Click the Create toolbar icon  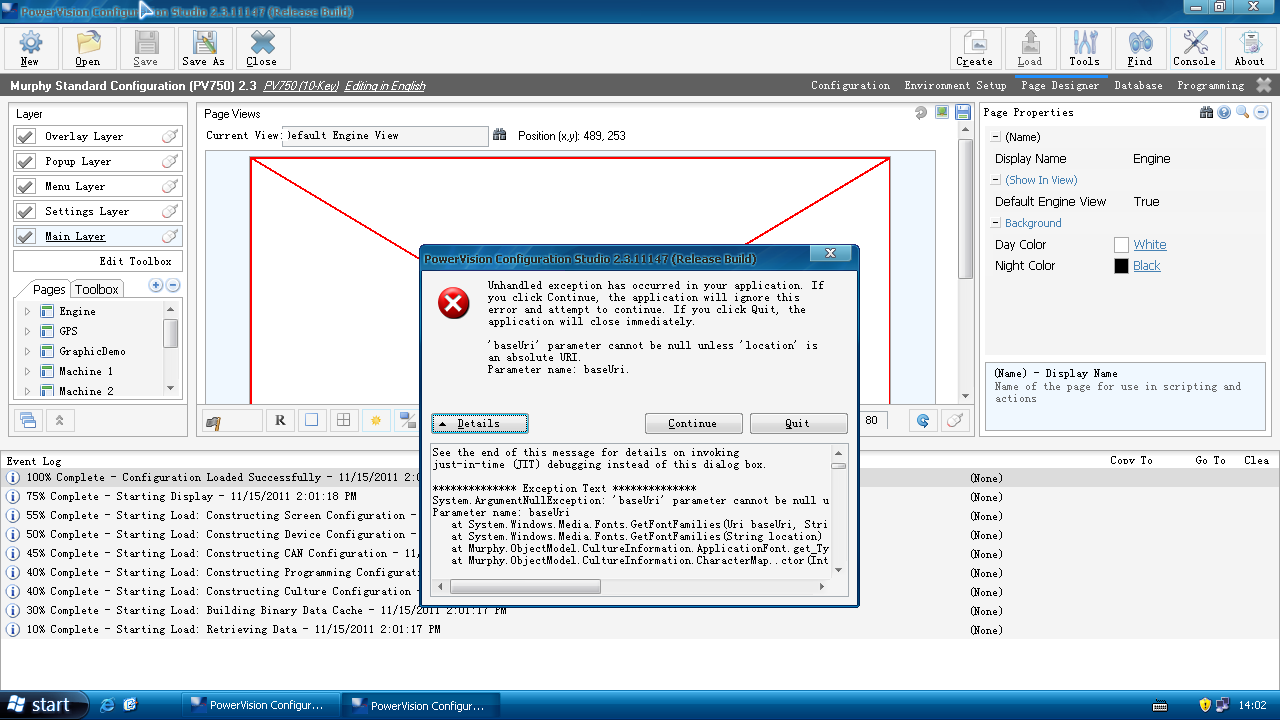(975, 48)
